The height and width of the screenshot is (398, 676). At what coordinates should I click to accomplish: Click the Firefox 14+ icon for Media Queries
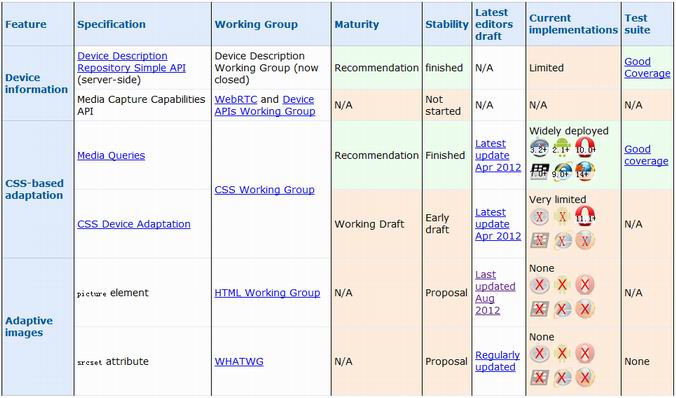point(585,172)
